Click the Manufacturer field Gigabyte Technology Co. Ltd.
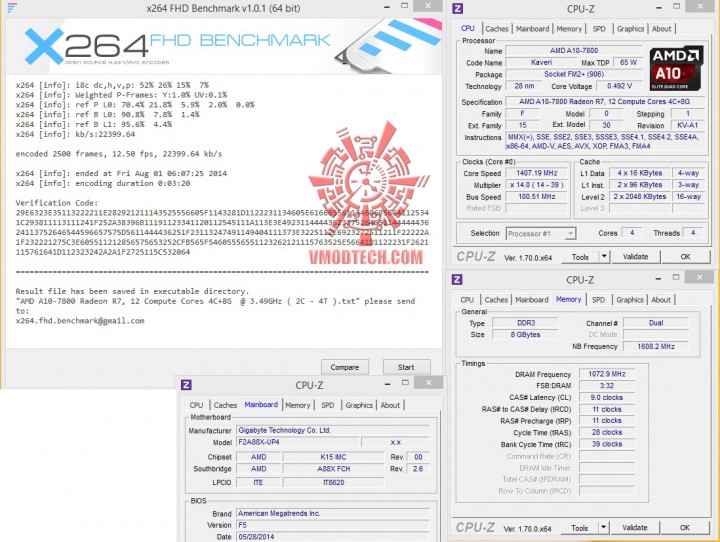The width and height of the screenshot is (720, 542). pyautogui.click(x=333, y=430)
